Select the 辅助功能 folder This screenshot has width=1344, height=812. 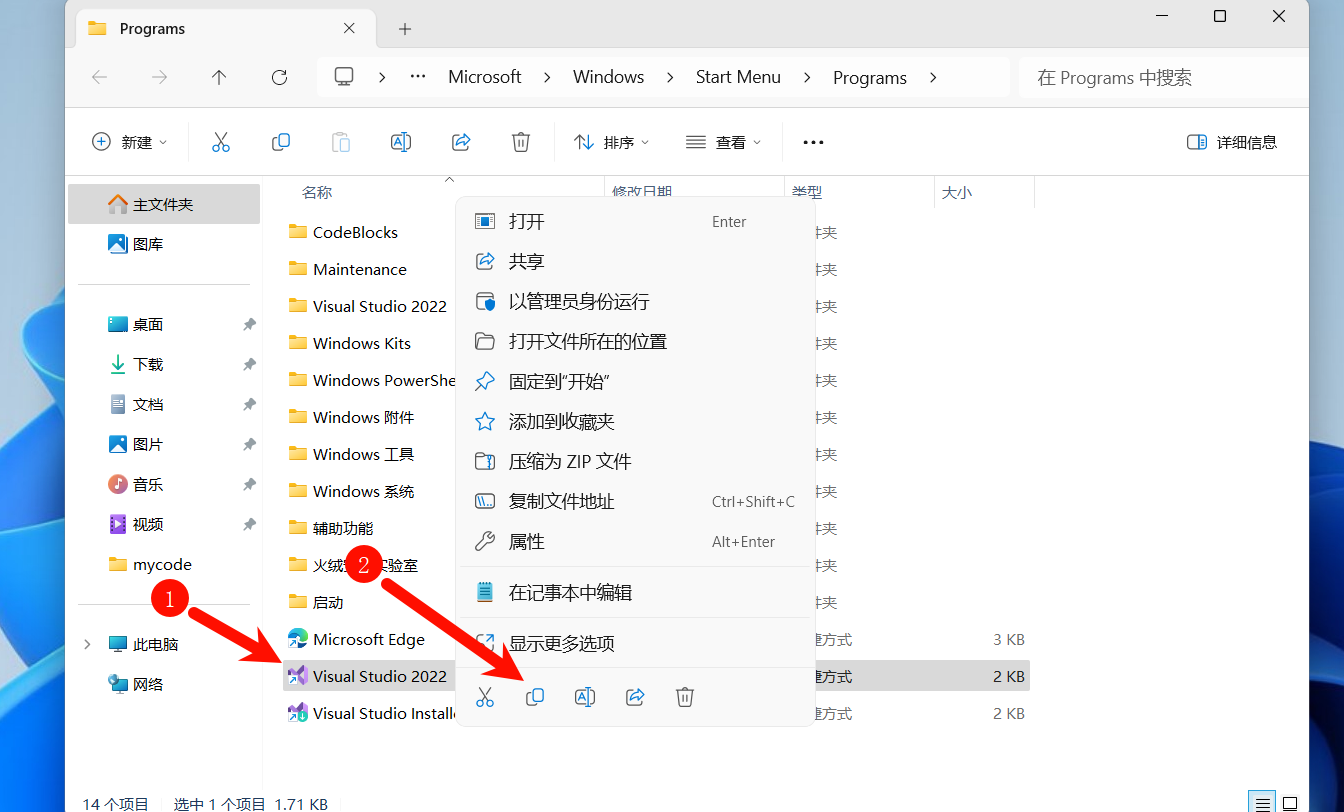[343, 528]
